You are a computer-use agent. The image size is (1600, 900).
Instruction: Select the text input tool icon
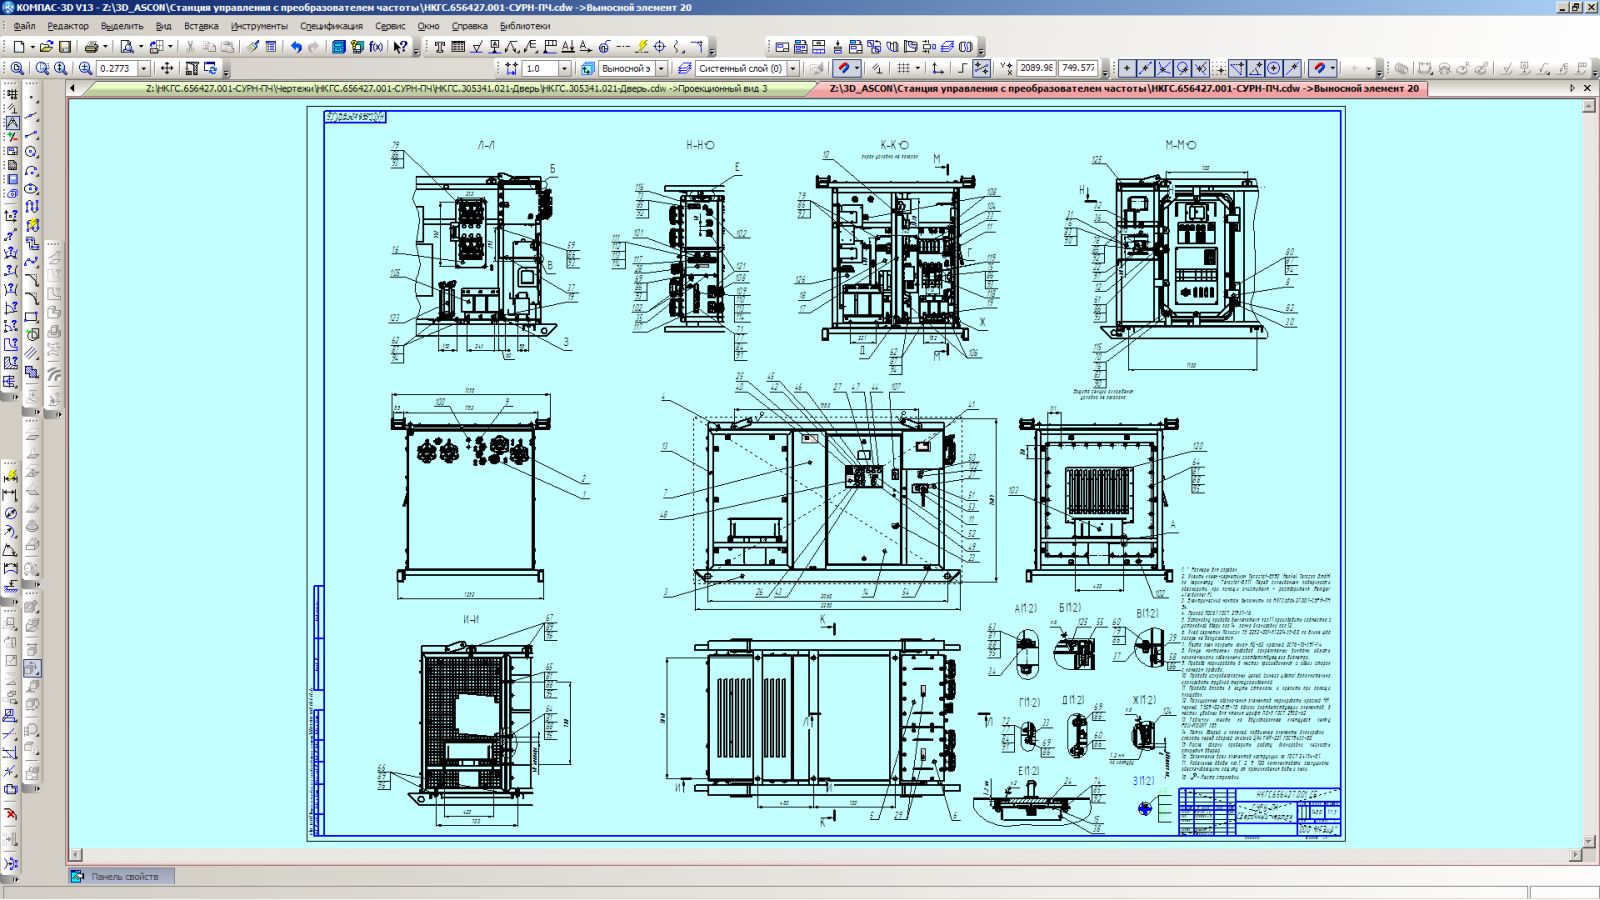(439, 47)
